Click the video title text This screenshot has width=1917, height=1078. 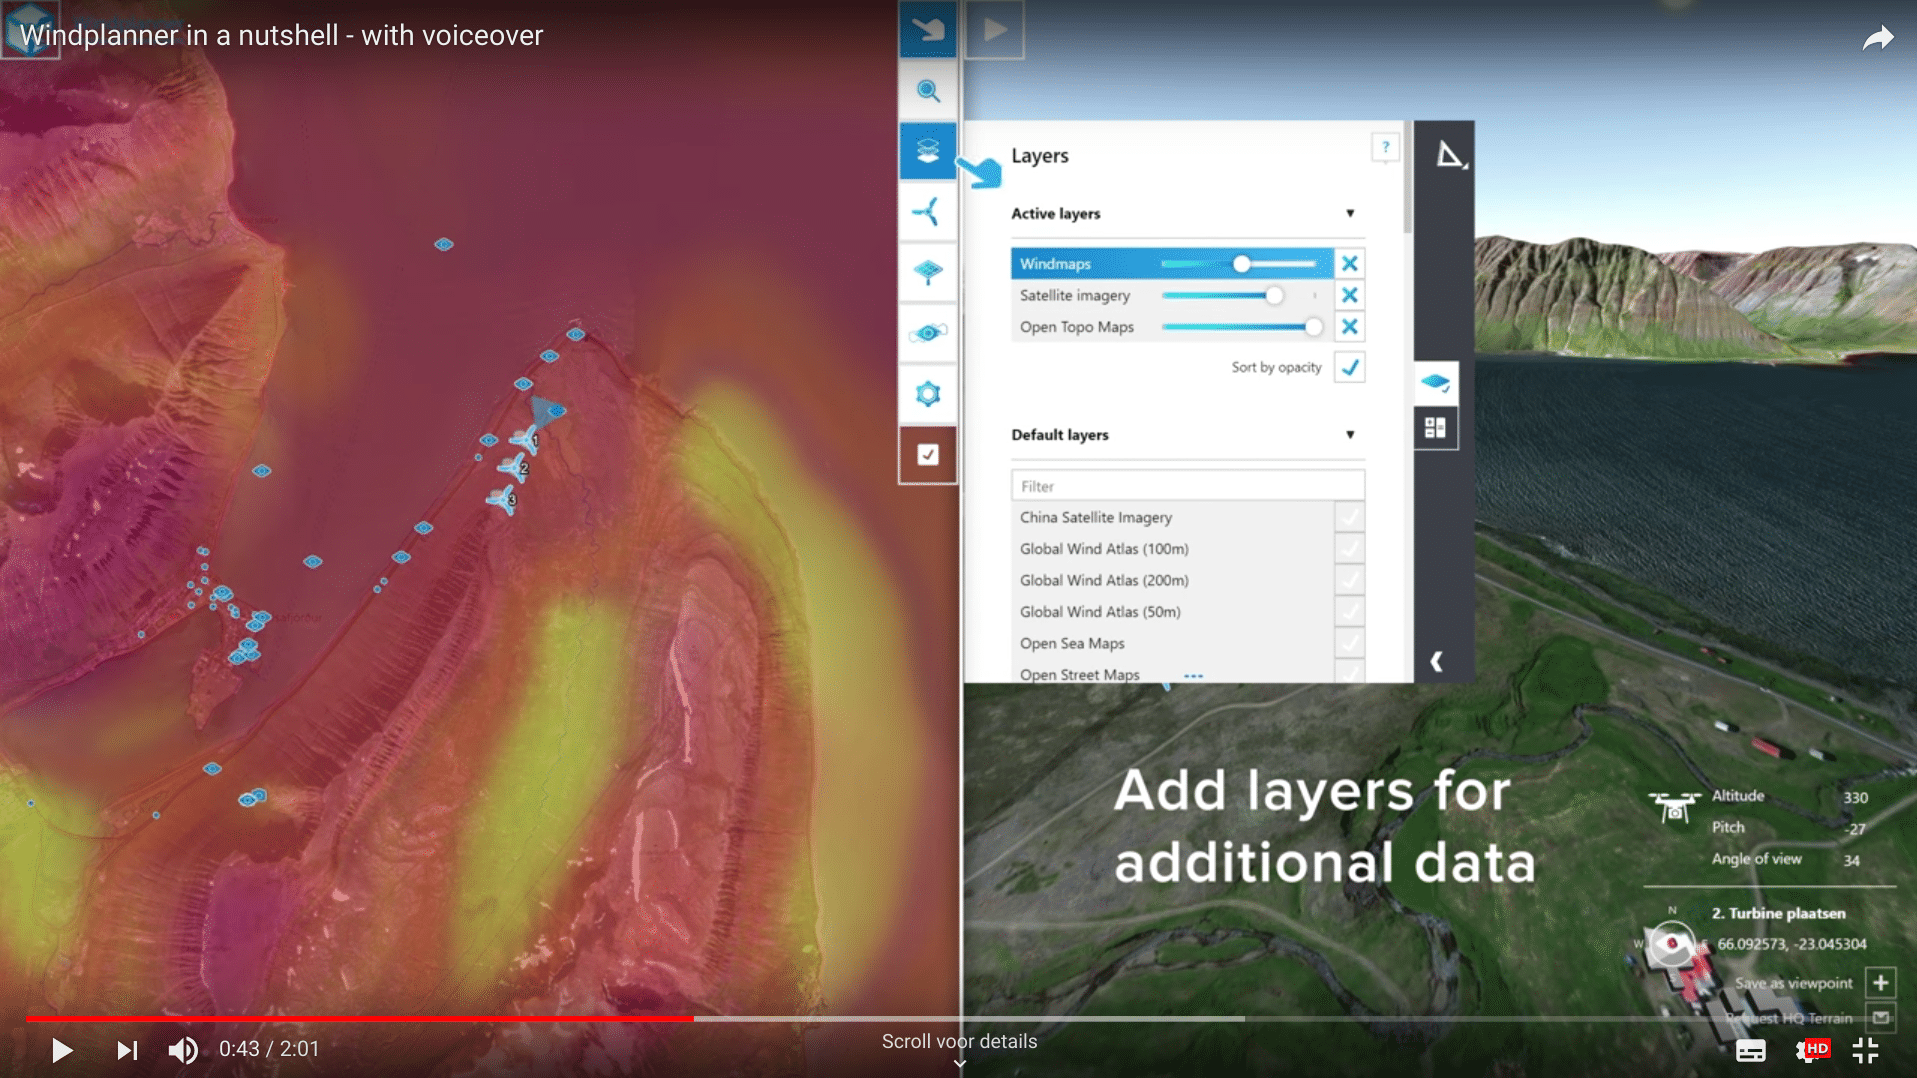click(281, 35)
